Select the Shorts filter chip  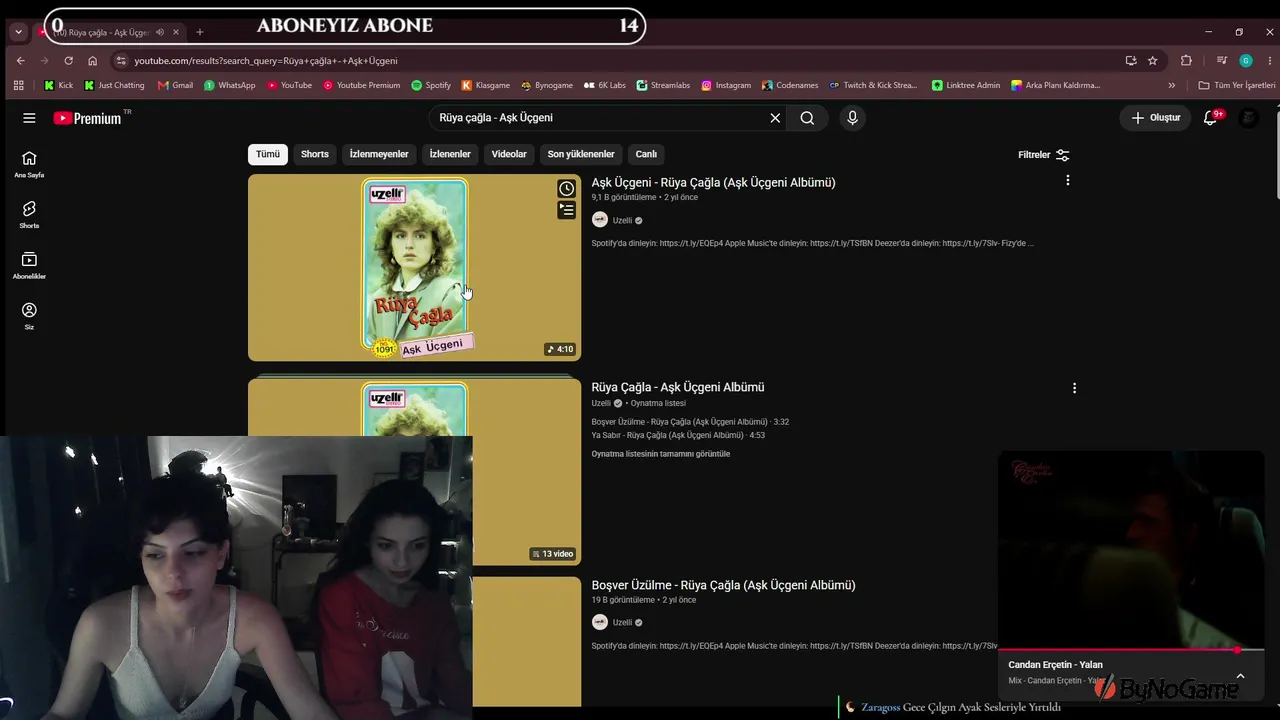click(315, 154)
